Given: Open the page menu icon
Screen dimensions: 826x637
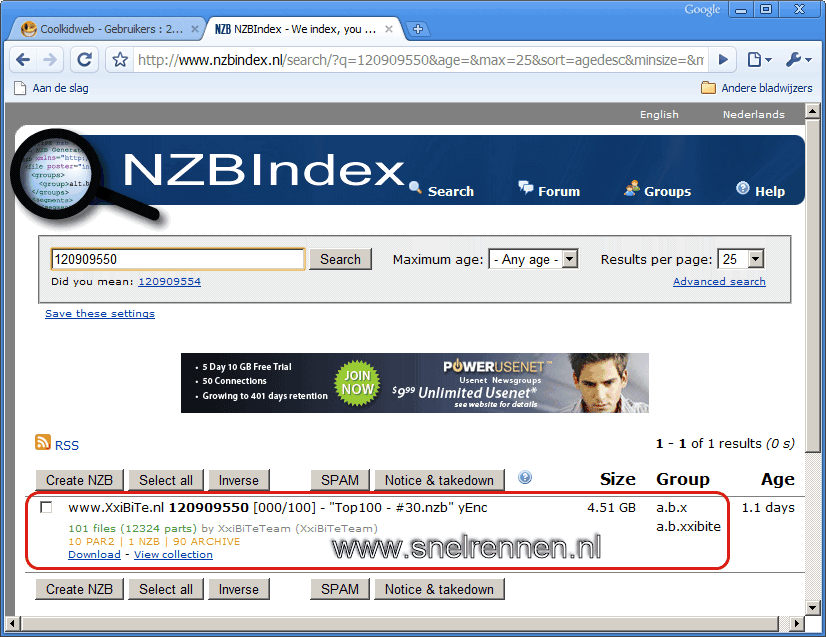Looking at the screenshot, I should [x=759, y=60].
